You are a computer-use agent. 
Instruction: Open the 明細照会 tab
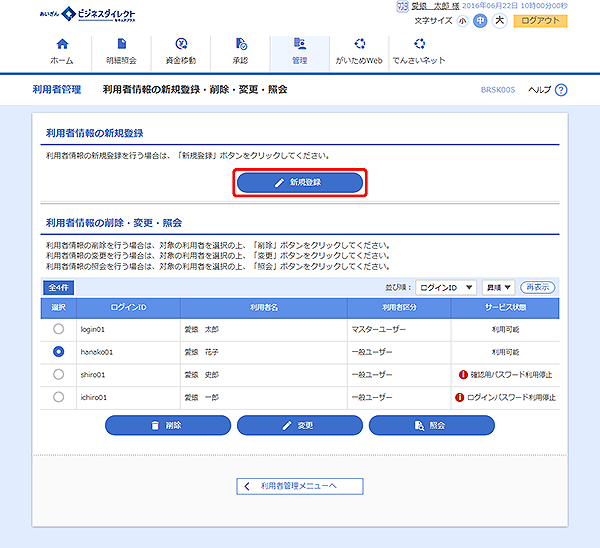coord(121,54)
